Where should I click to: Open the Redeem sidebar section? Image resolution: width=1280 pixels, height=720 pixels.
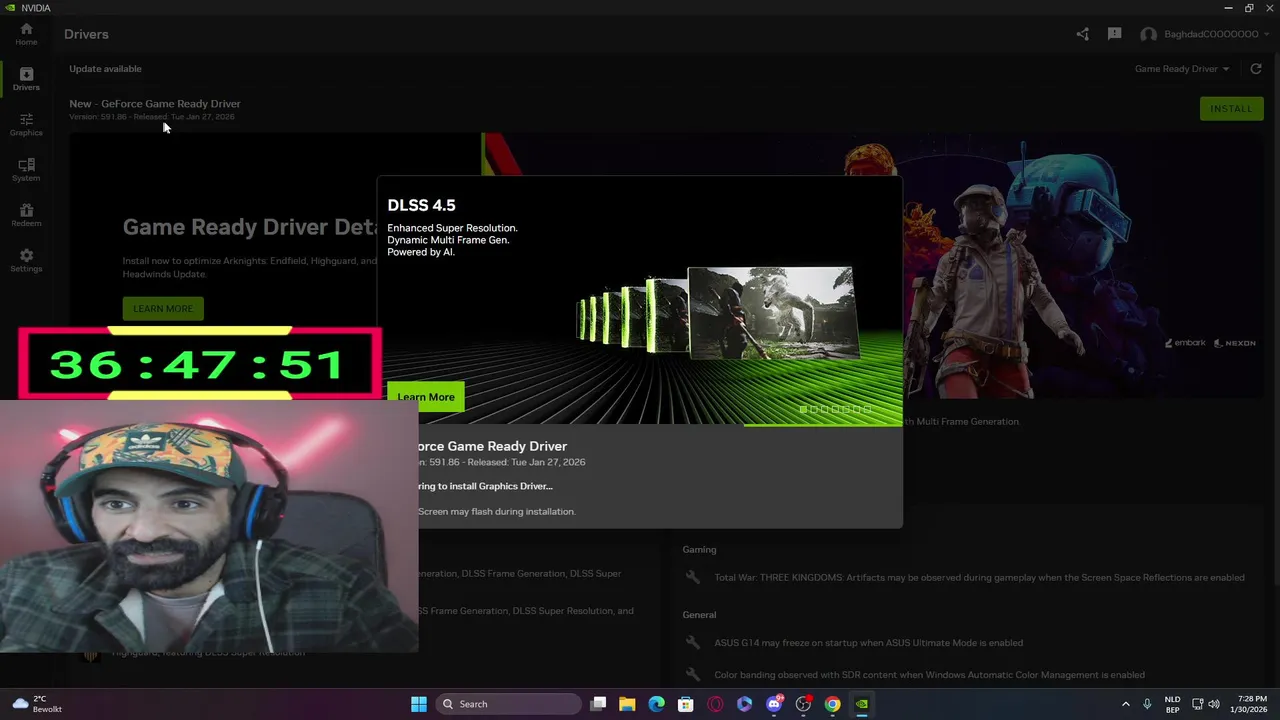point(26,215)
